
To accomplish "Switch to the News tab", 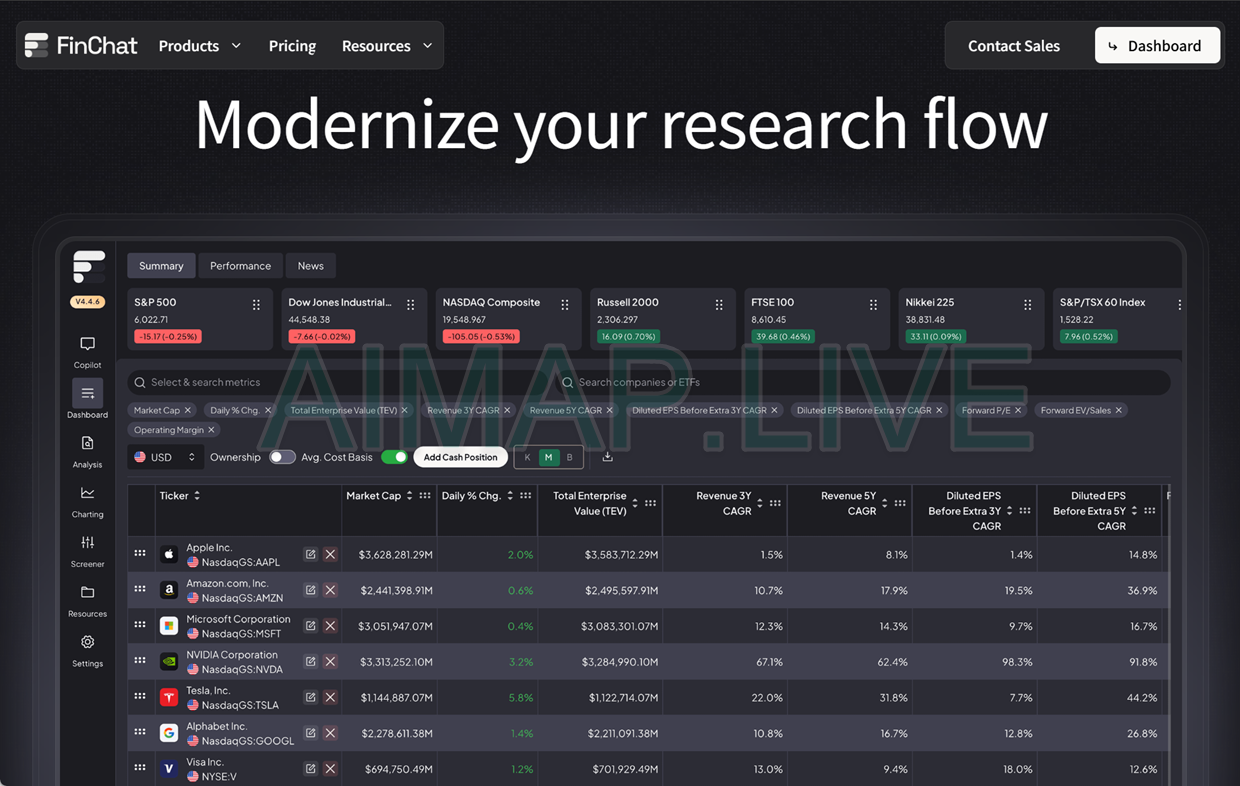I will click(x=310, y=266).
